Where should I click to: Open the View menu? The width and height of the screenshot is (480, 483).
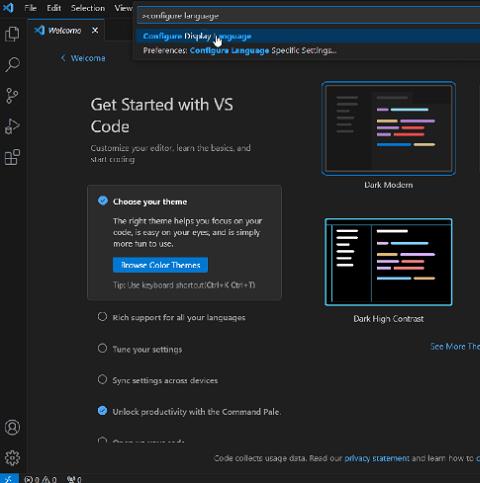(x=123, y=8)
